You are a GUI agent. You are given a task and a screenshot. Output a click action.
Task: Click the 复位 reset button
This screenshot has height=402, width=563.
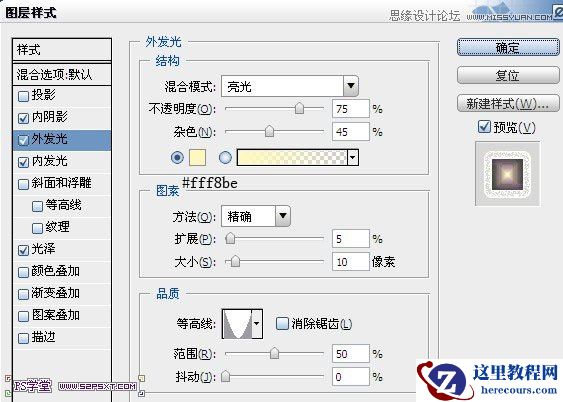click(x=508, y=75)
